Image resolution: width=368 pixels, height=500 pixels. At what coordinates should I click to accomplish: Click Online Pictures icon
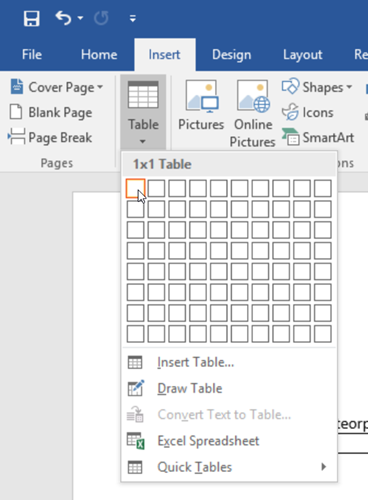[x=253, y=96]
